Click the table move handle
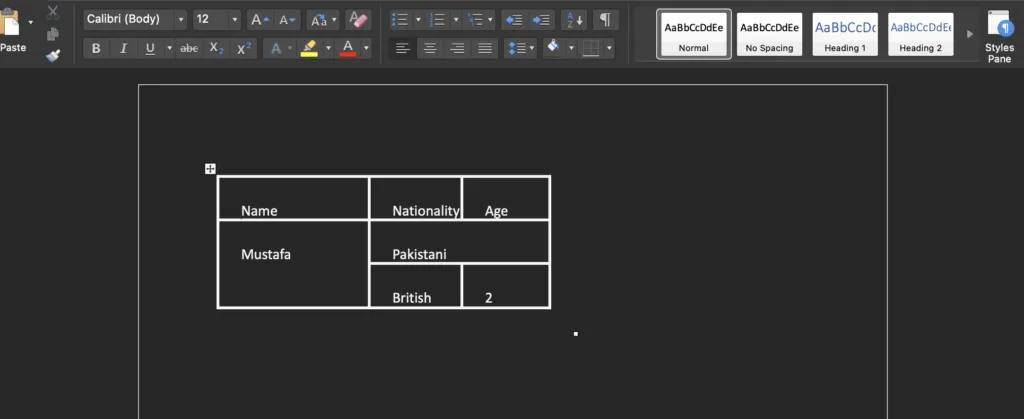1024x419 pixels. point(210,169)
